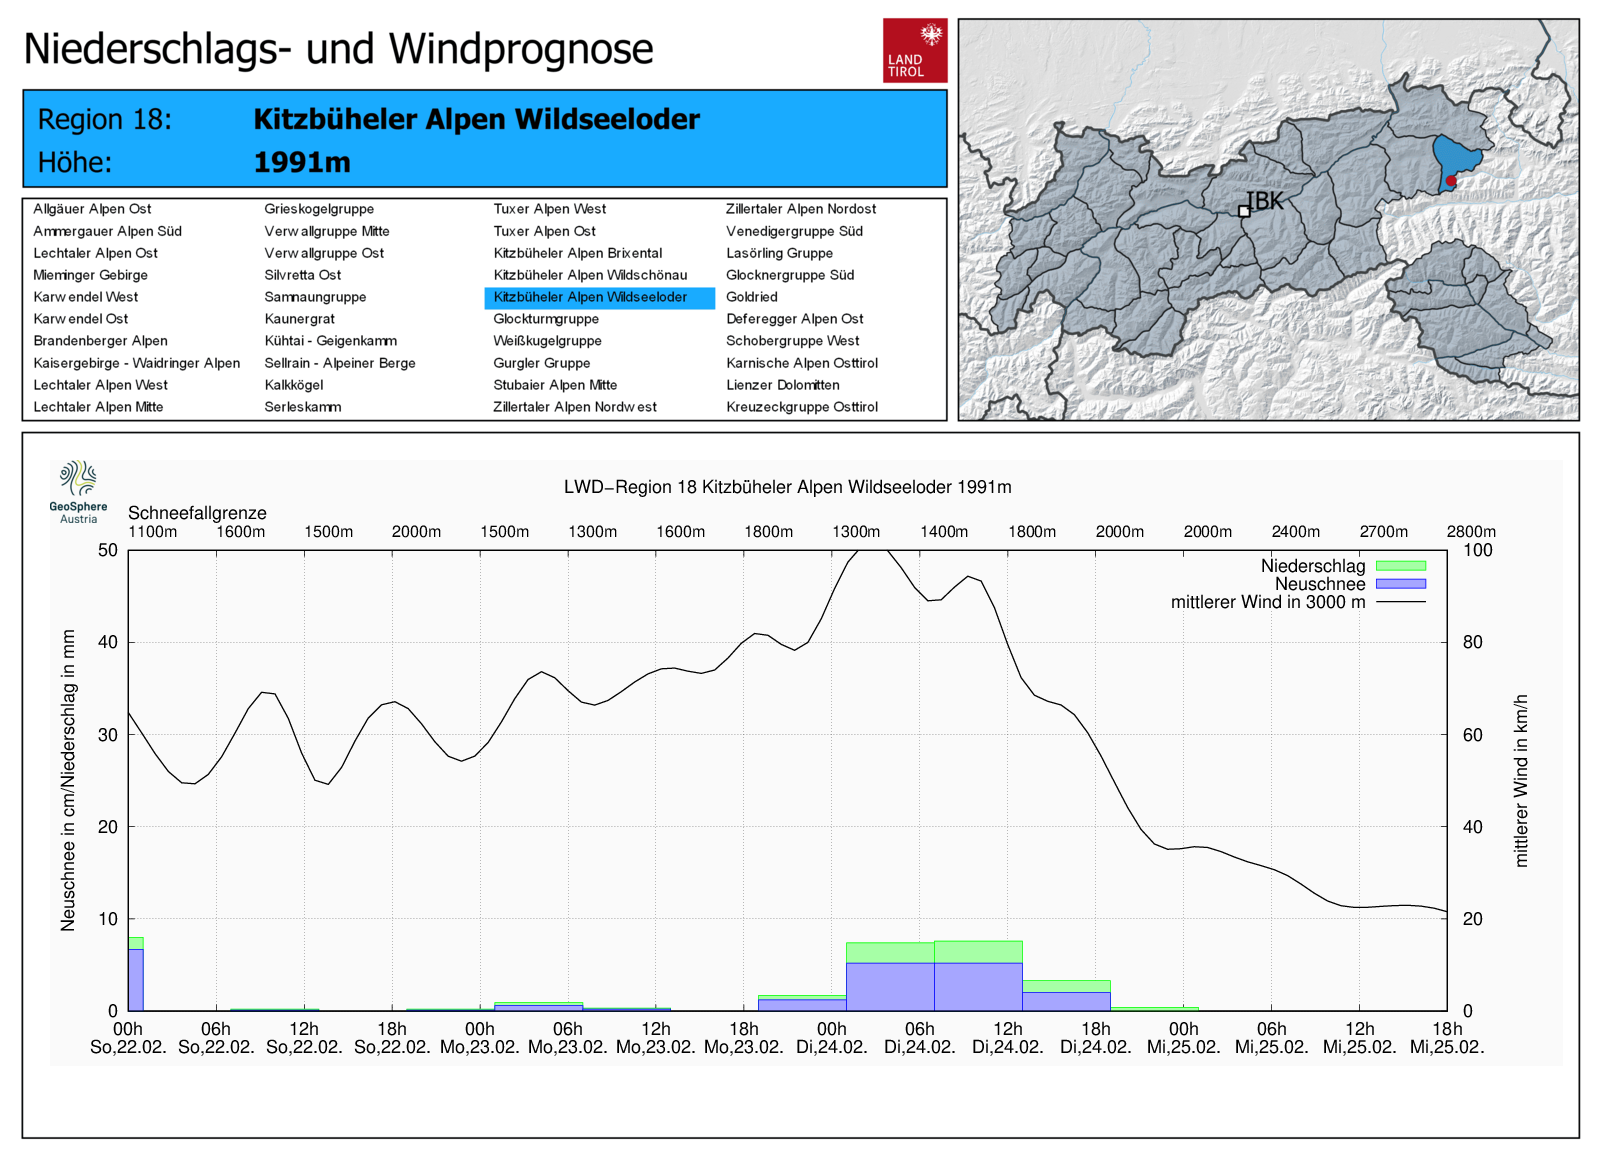Select Zillertaler Alpen Nordwest region
This screenshot has width=1600, height=1153.
[575, 407]
